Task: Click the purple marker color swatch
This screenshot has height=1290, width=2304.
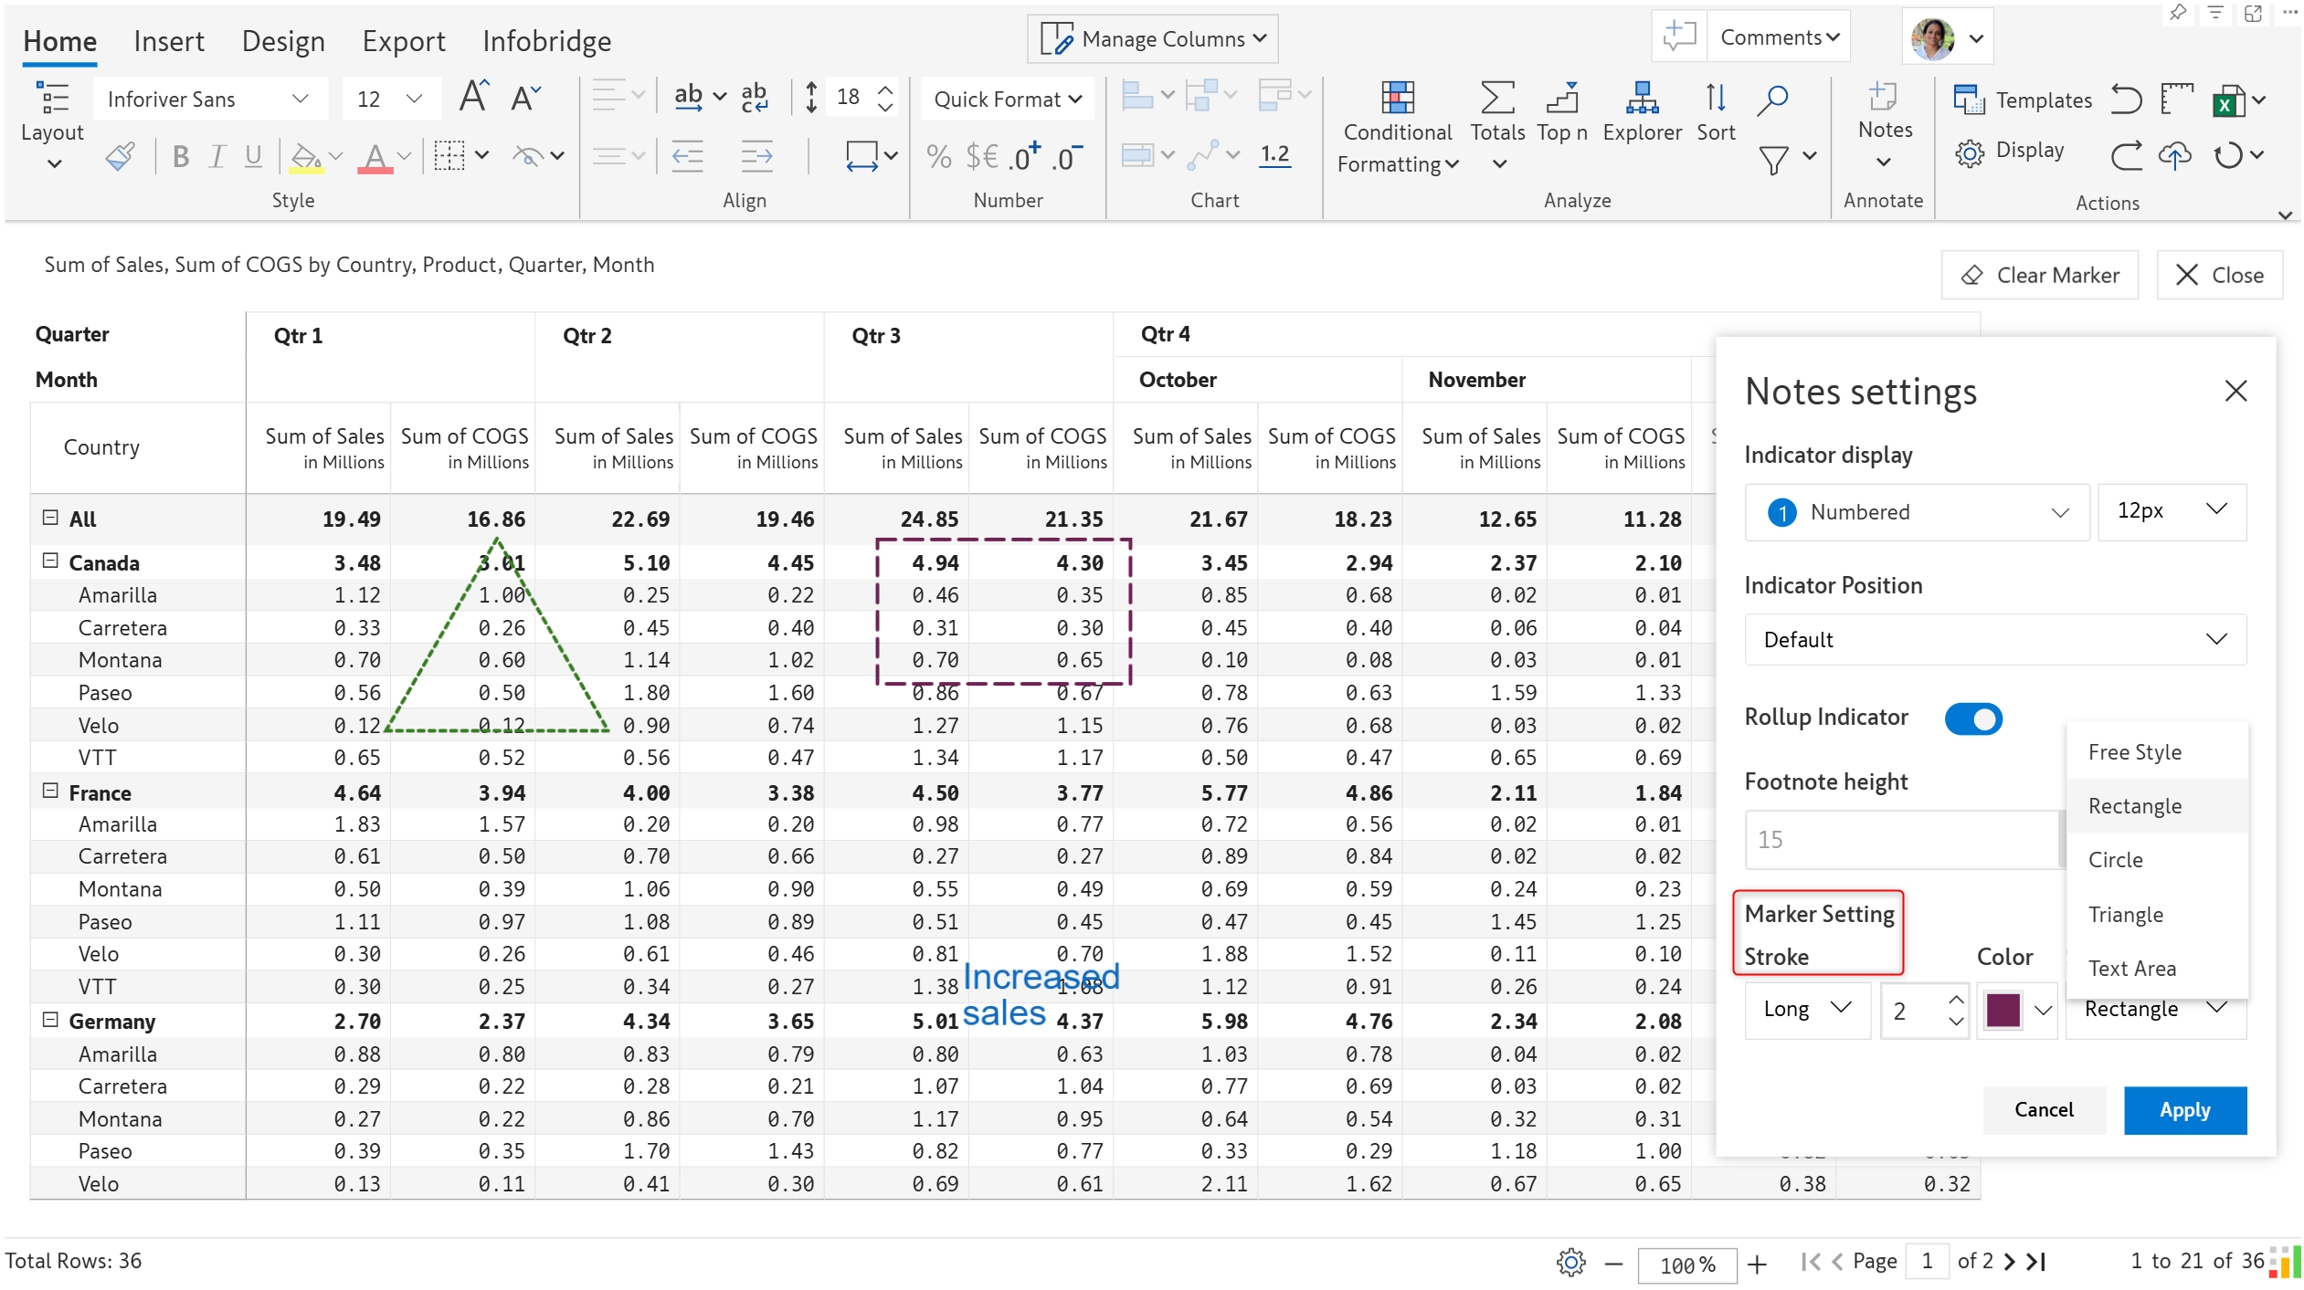Action: click(2003, 1010)
